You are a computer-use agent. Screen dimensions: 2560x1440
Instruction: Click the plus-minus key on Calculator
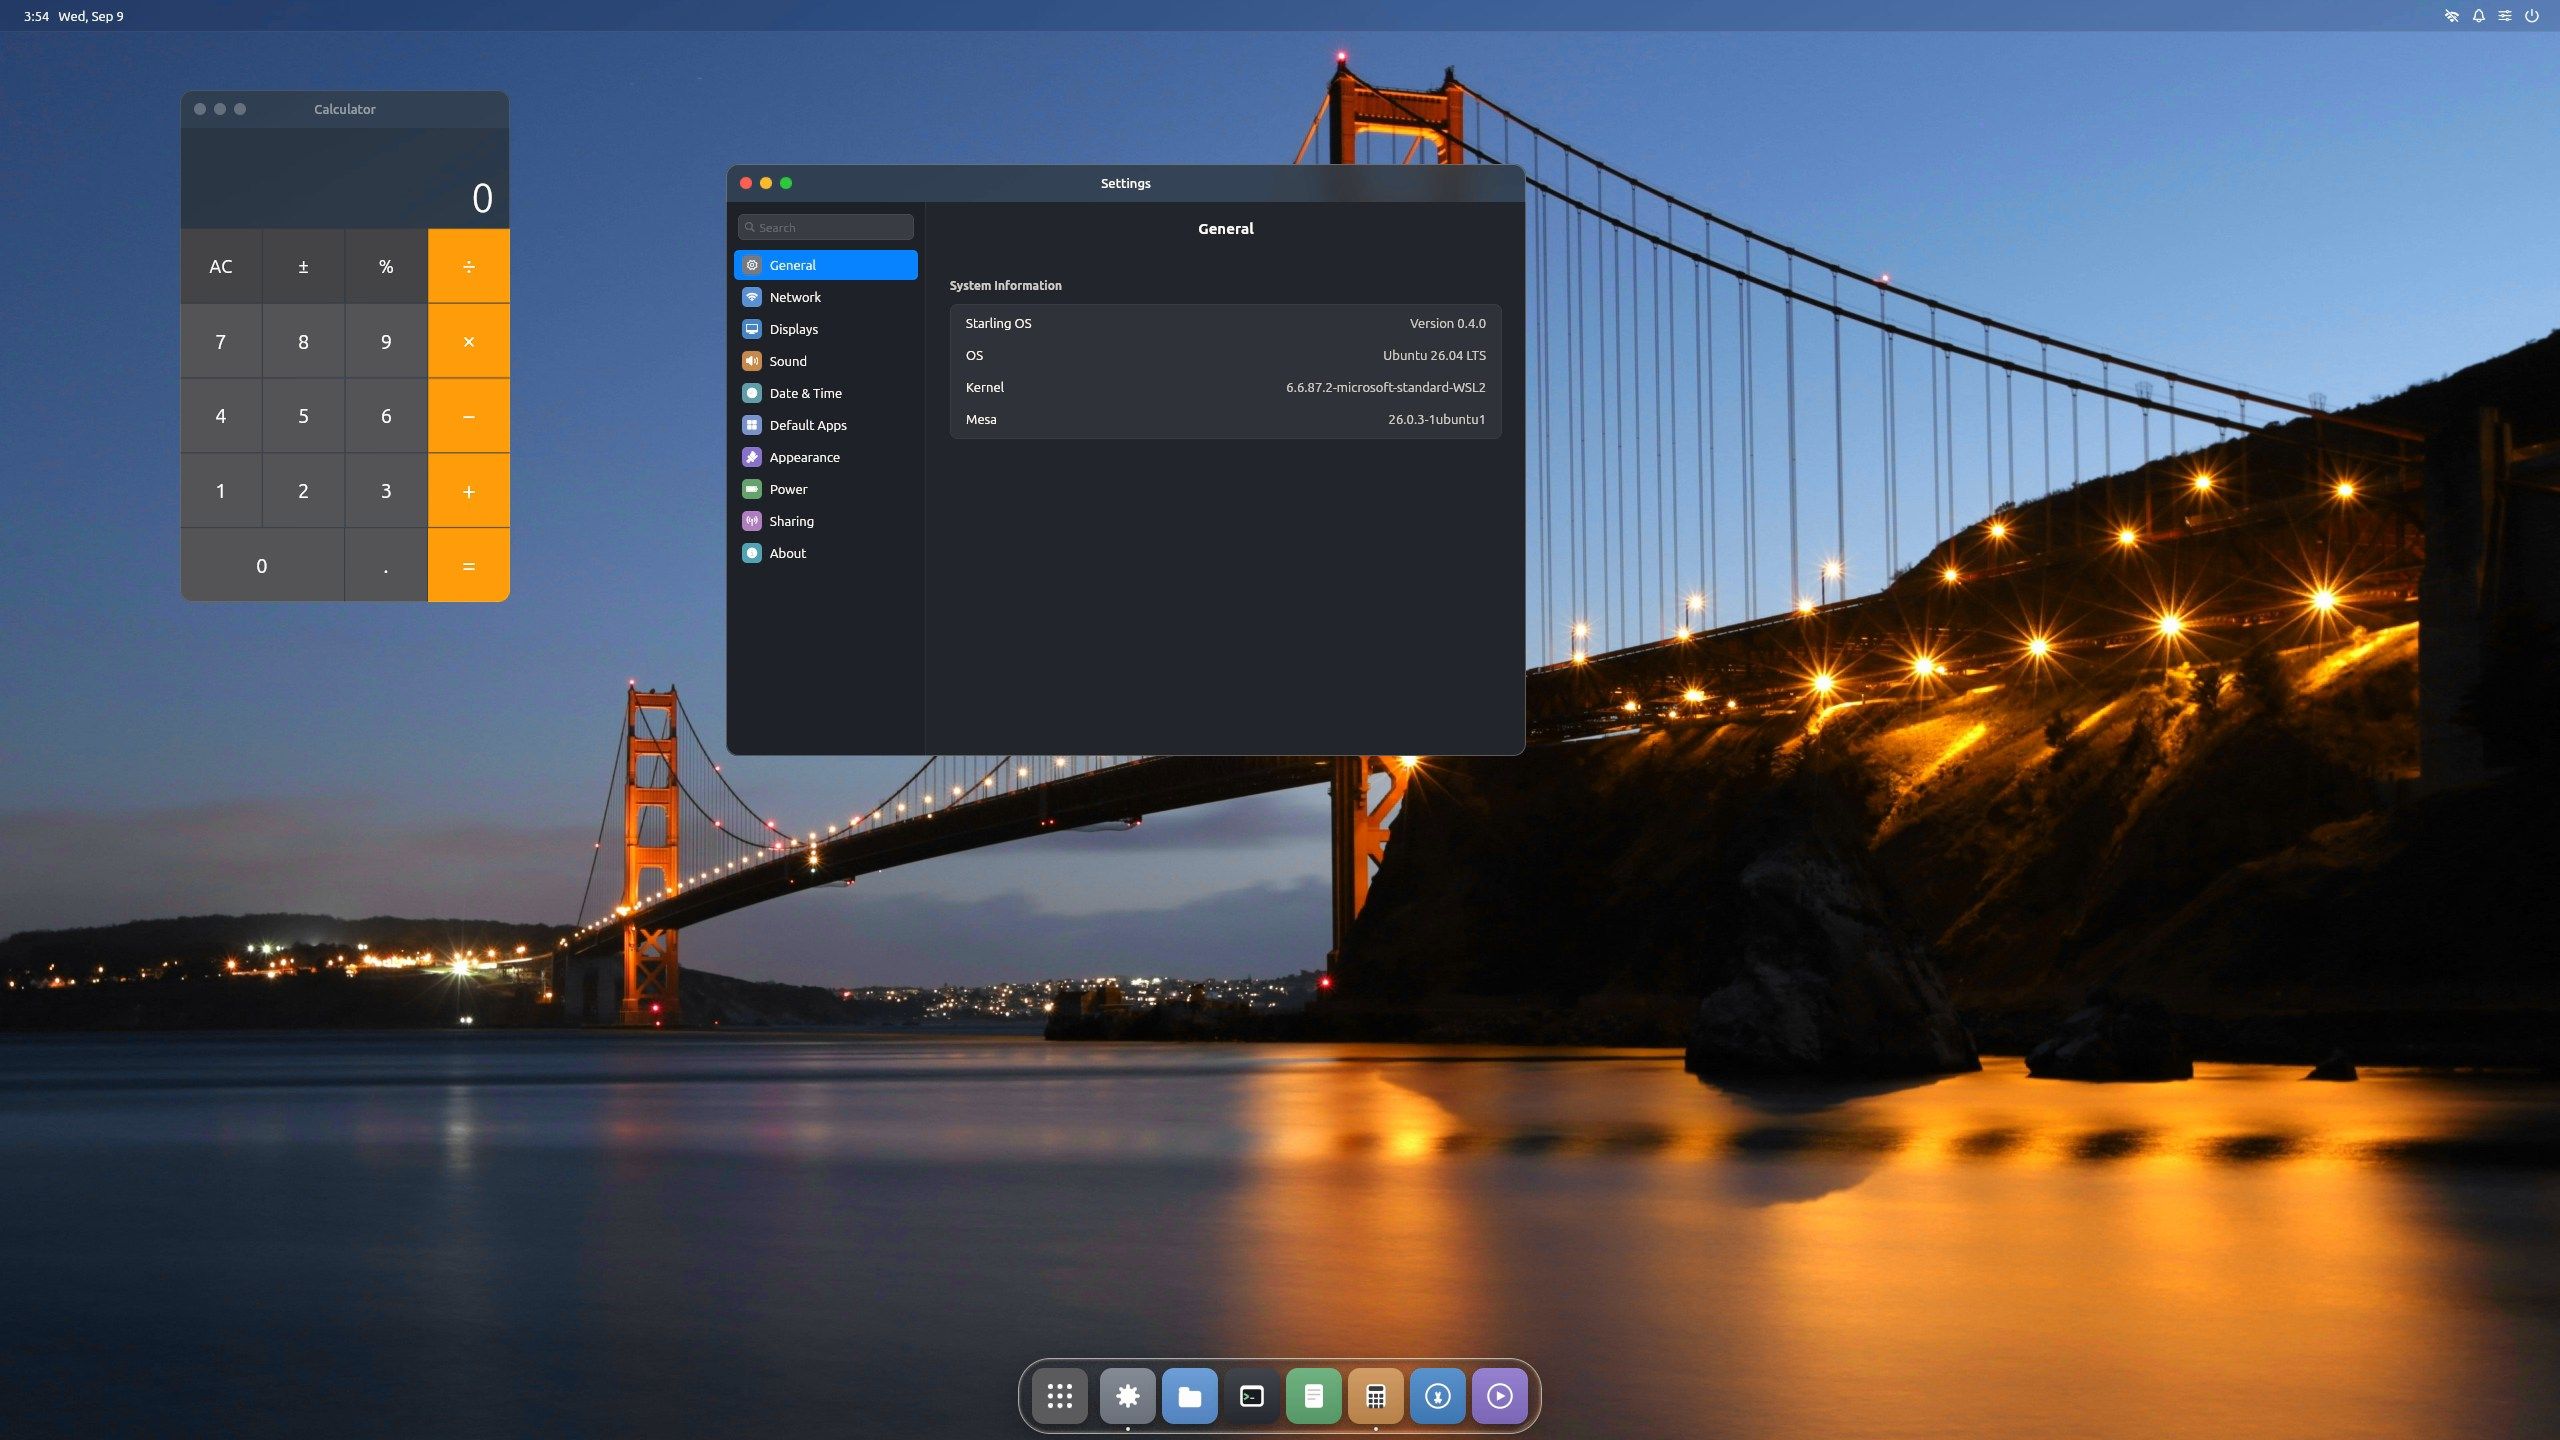(303, 266)
